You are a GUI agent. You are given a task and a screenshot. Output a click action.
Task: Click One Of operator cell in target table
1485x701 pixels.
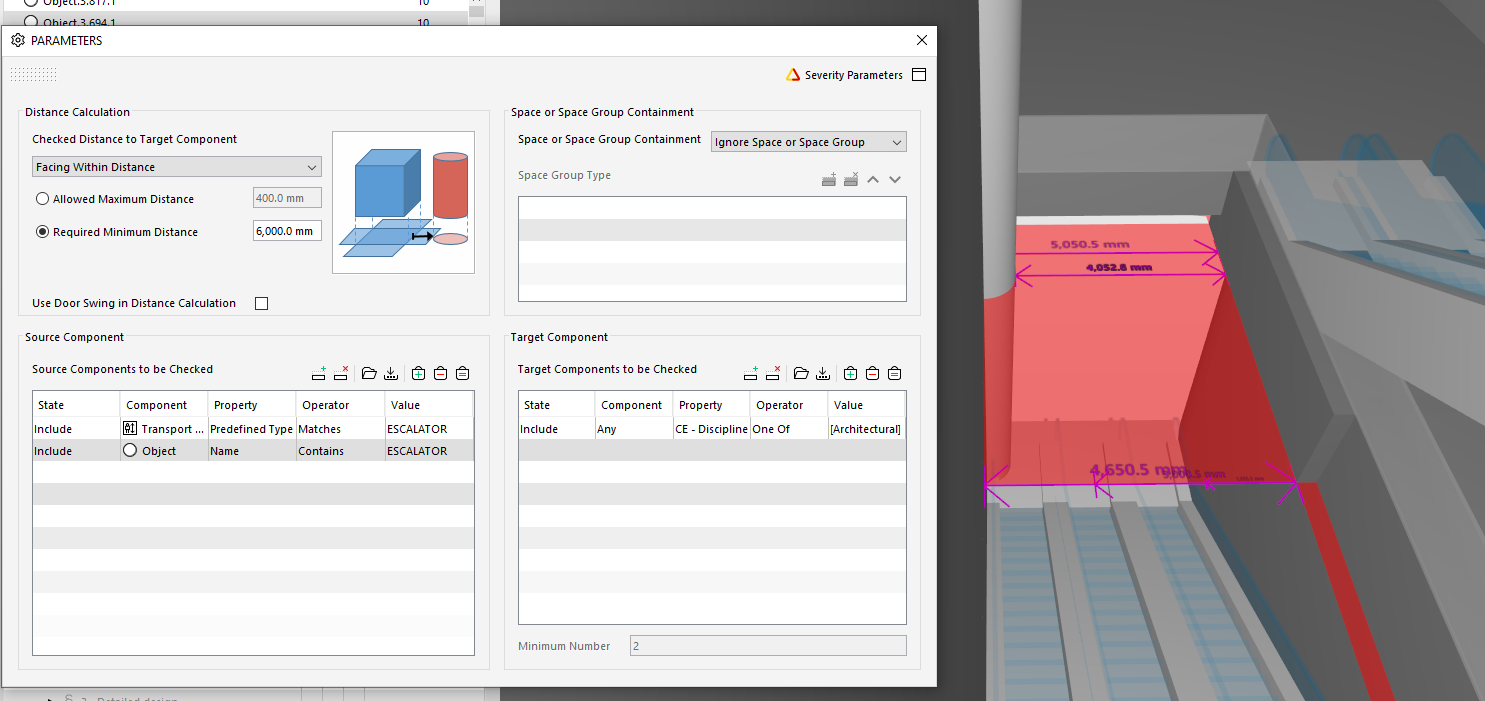click(x=790, y=429)
